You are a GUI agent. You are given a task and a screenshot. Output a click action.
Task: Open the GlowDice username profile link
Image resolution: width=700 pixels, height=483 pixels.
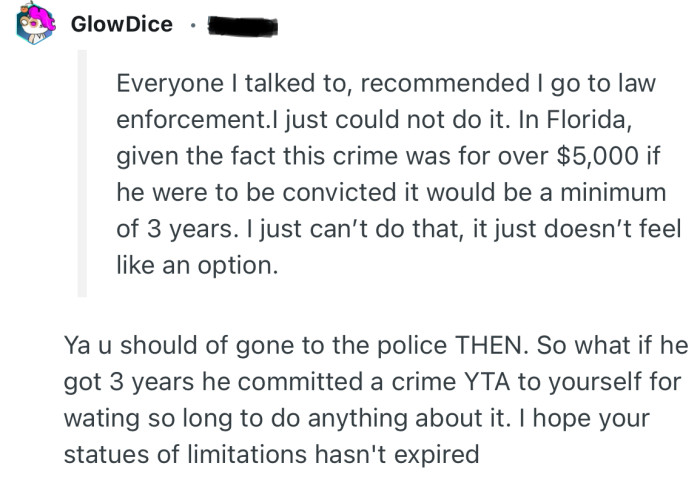pyautogui.click(x=122, y=25)
